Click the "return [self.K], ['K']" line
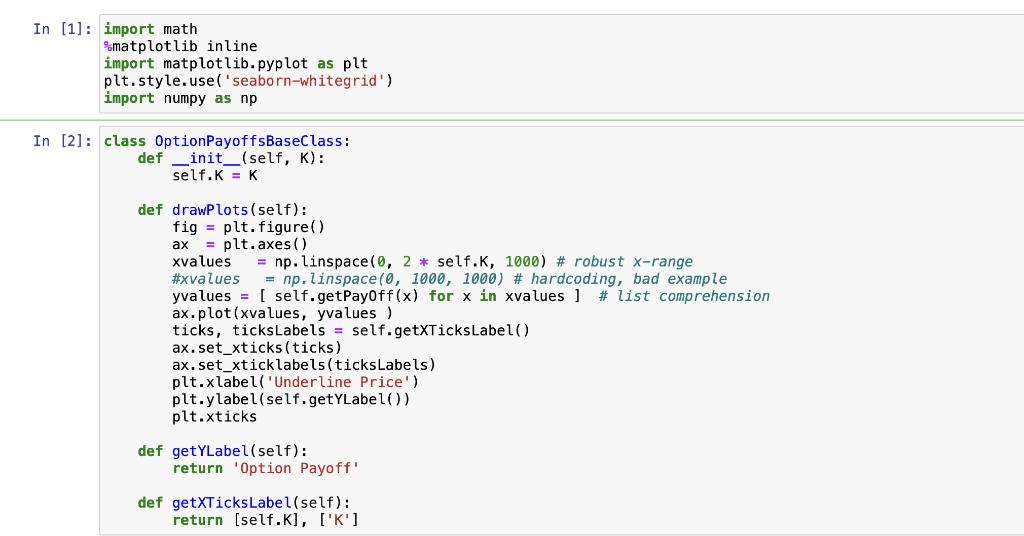 [266, 520]
